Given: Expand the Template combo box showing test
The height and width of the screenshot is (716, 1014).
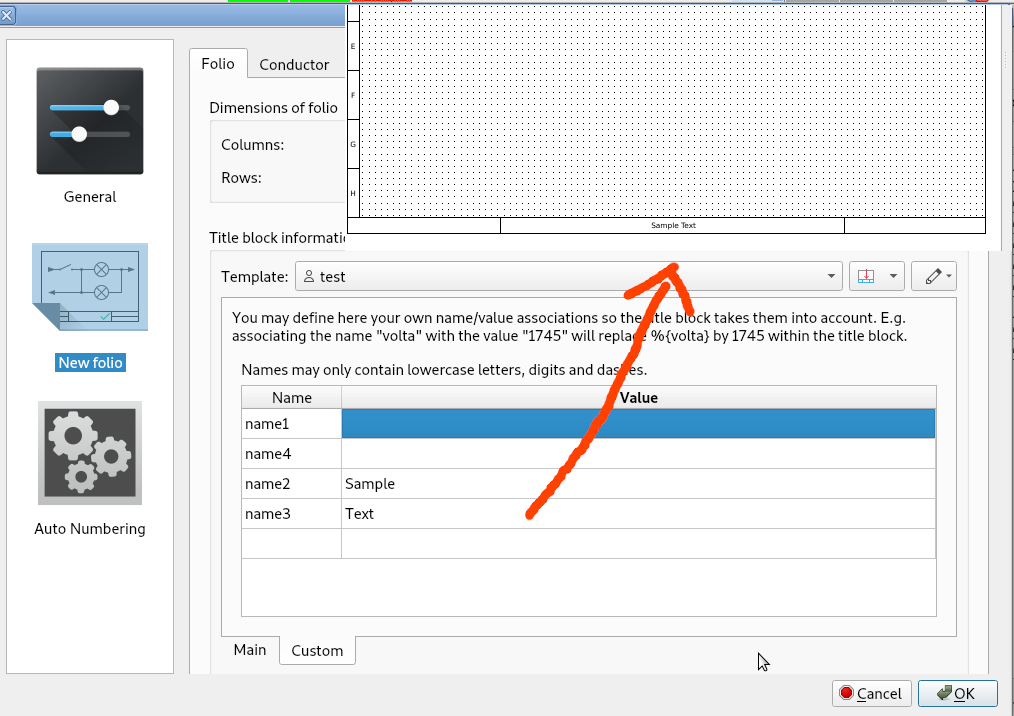Looking at the screenshot, I should (569, 277).
